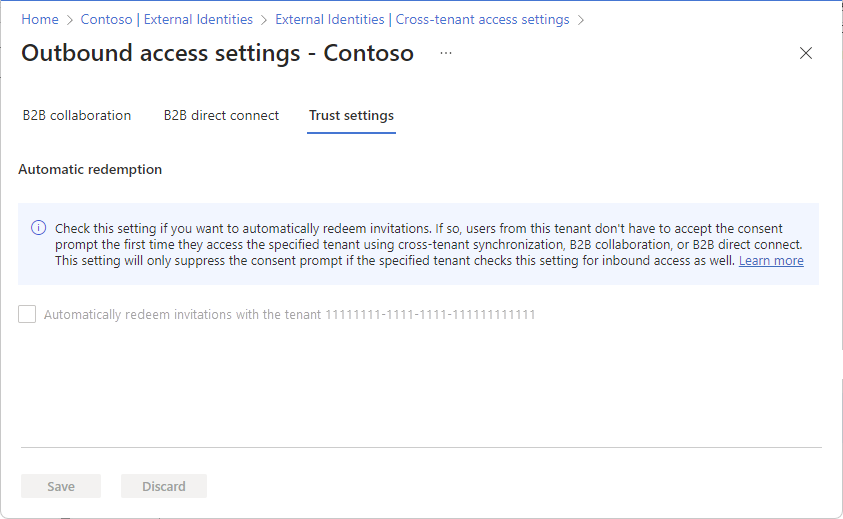Open External Identities | Cross-tenant access settings breadcrumb

tap(422, 19)
